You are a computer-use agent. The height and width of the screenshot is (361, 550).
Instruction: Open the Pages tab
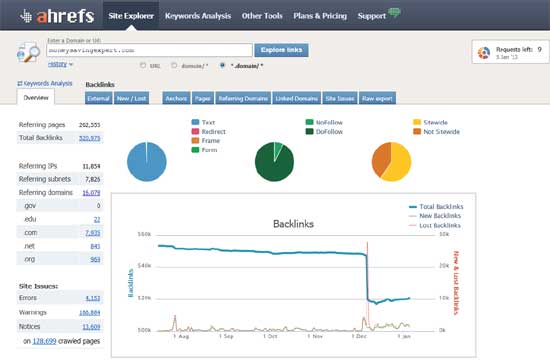[203, 98]
